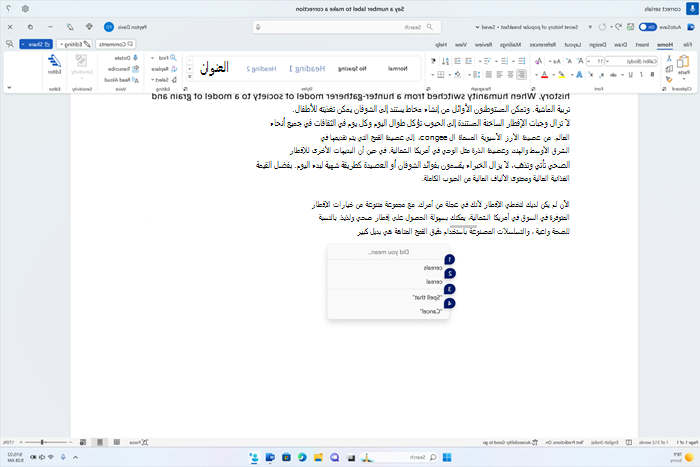700x467 pixels.
Task: Click the Decrease Indent icon
Action: point(468,61)
